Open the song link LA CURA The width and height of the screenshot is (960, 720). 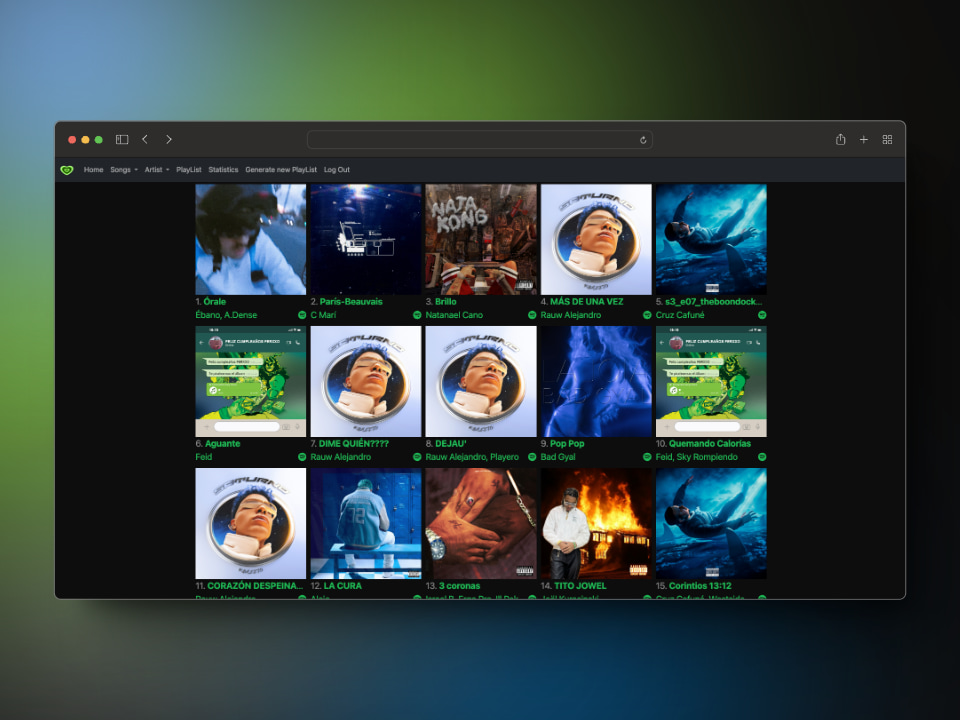[342, 586]
